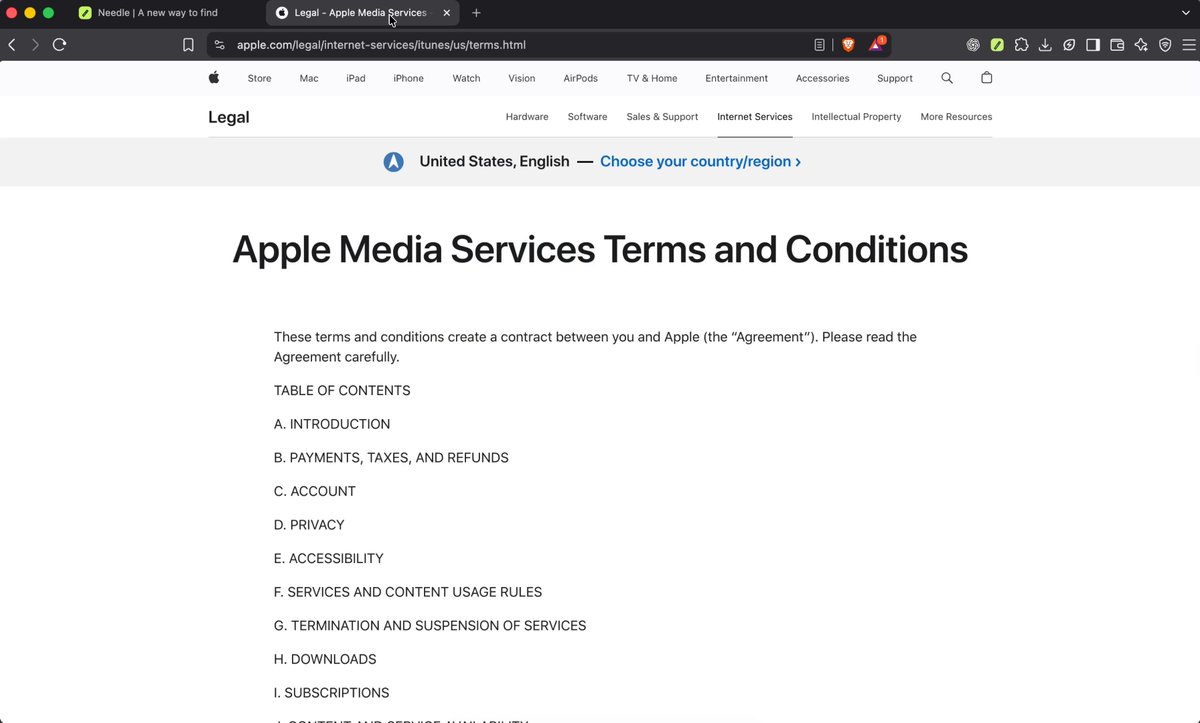
Task: Open Brave Shields lion icon
Action: [848, 45]
